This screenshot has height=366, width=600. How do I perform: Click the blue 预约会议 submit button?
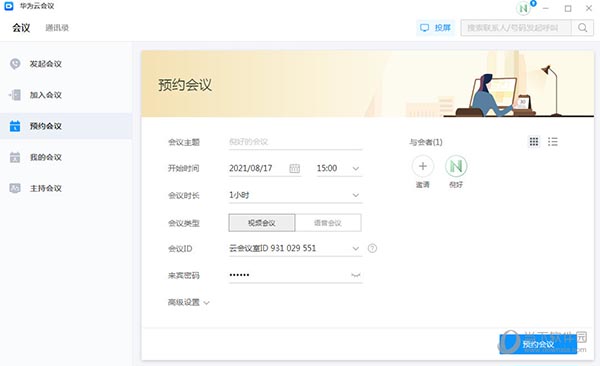[x=538, y=344]
